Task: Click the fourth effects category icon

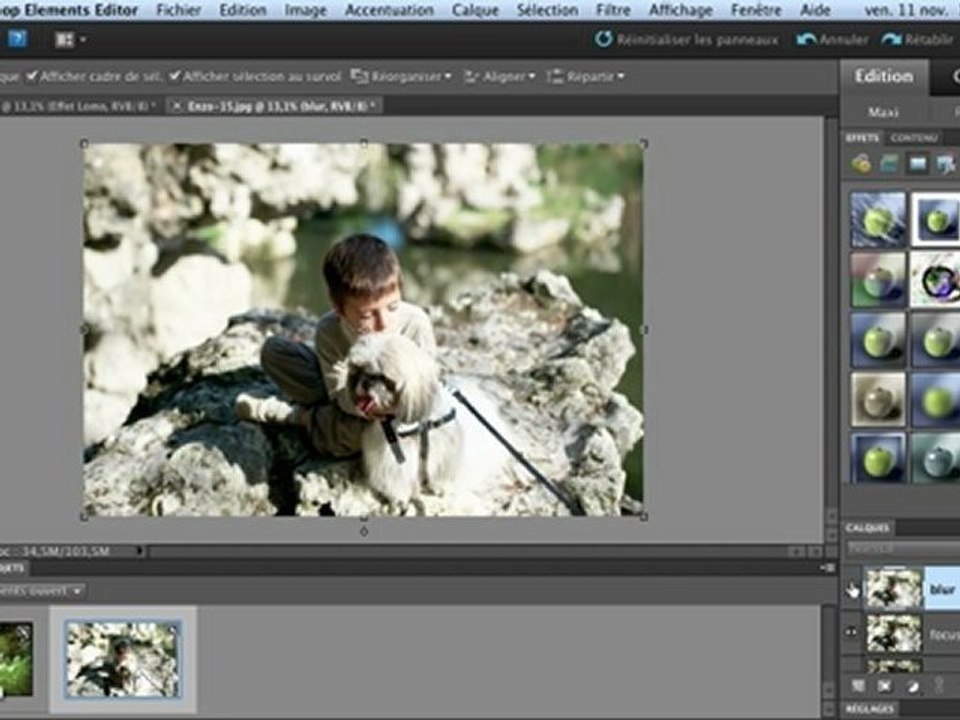Action: (x=946, y=163)
